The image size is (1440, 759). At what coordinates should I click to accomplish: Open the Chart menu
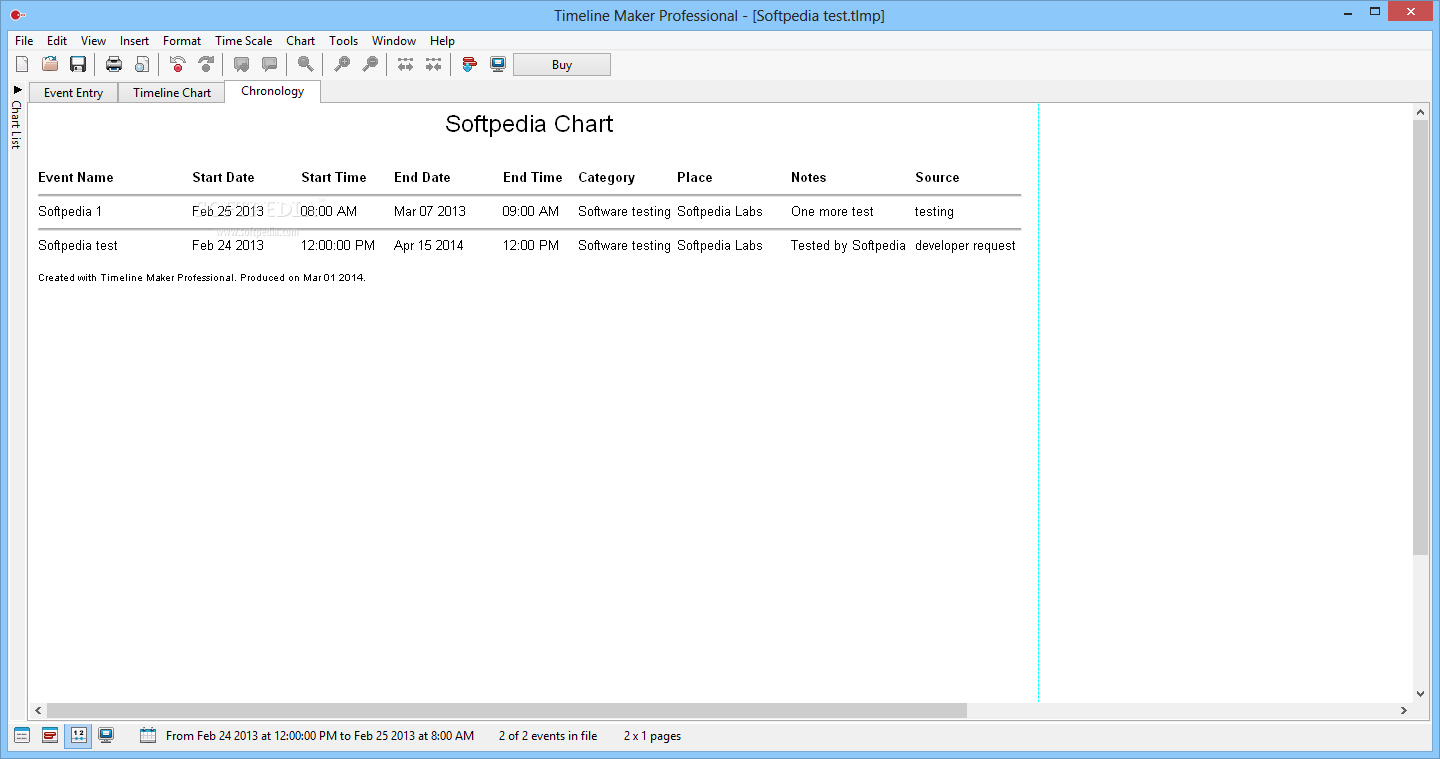click(300, 41)
